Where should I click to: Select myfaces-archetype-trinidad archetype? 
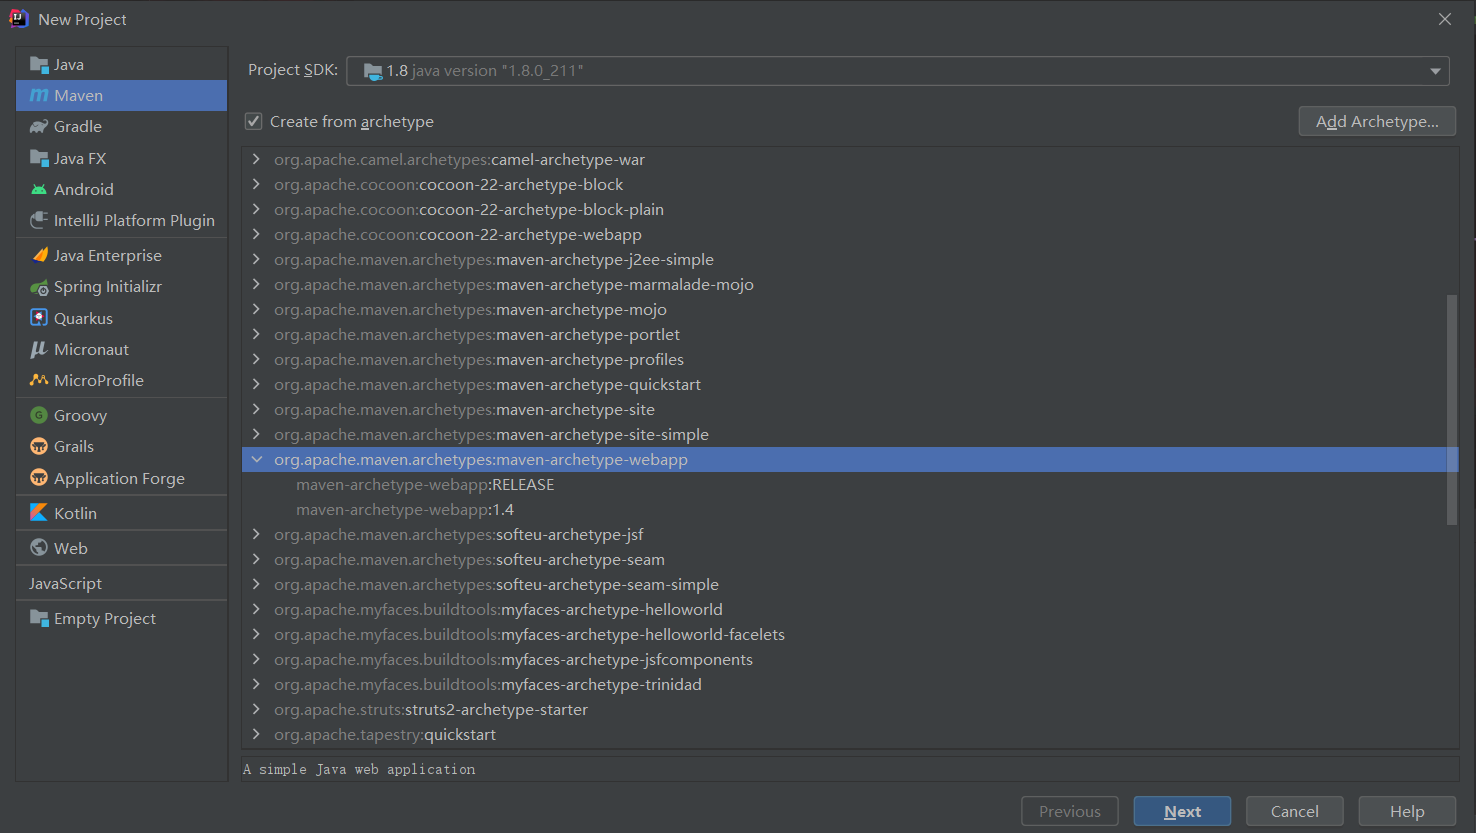pos(488,685)
